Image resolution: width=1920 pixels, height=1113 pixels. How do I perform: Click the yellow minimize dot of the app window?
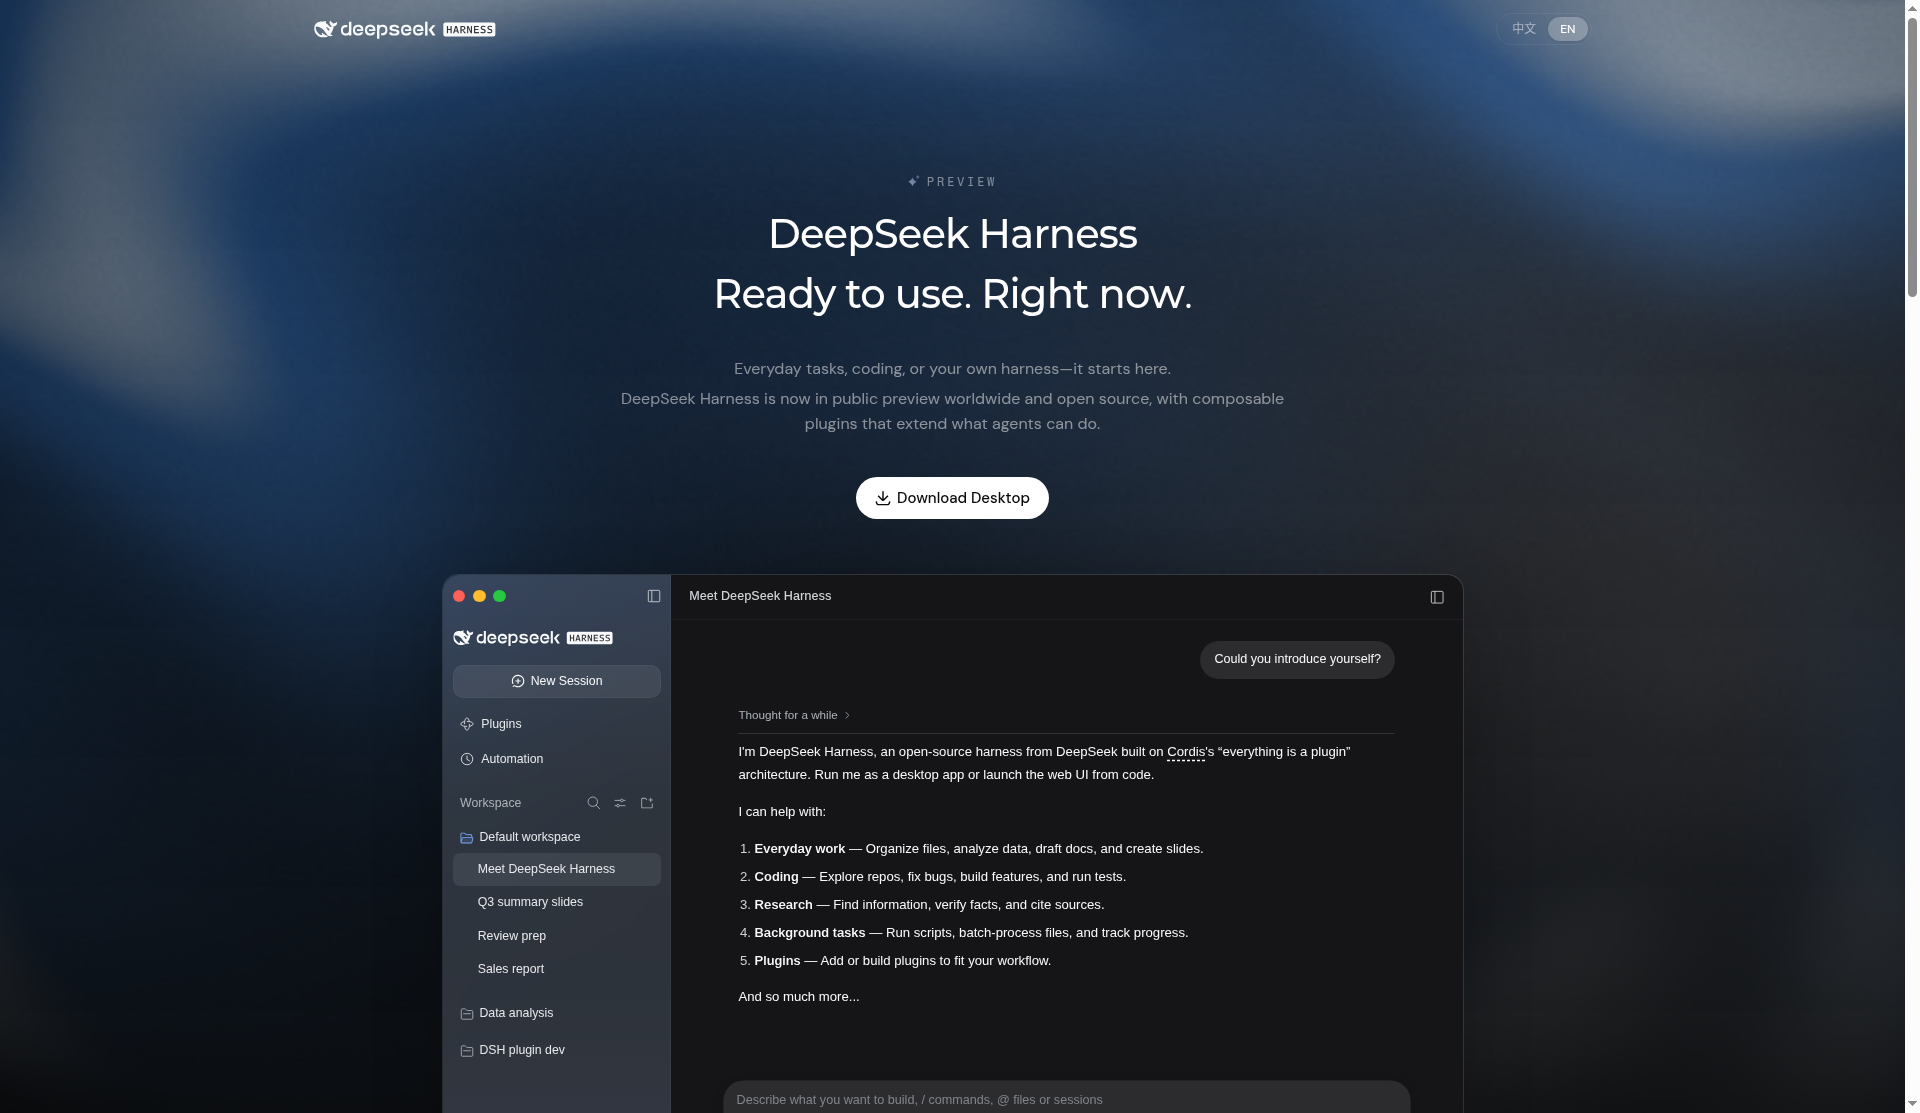coord(480,596)
